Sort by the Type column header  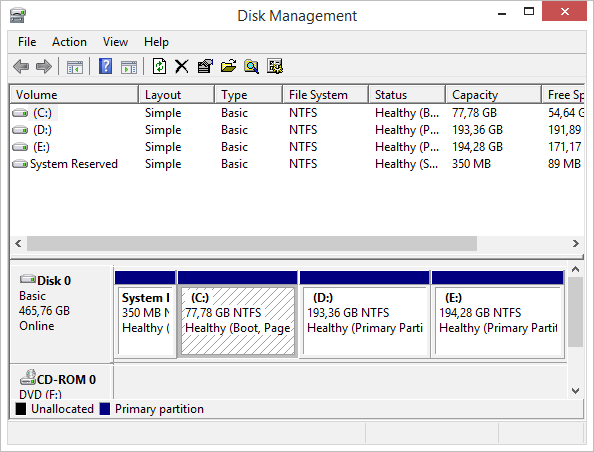(249, 95)
